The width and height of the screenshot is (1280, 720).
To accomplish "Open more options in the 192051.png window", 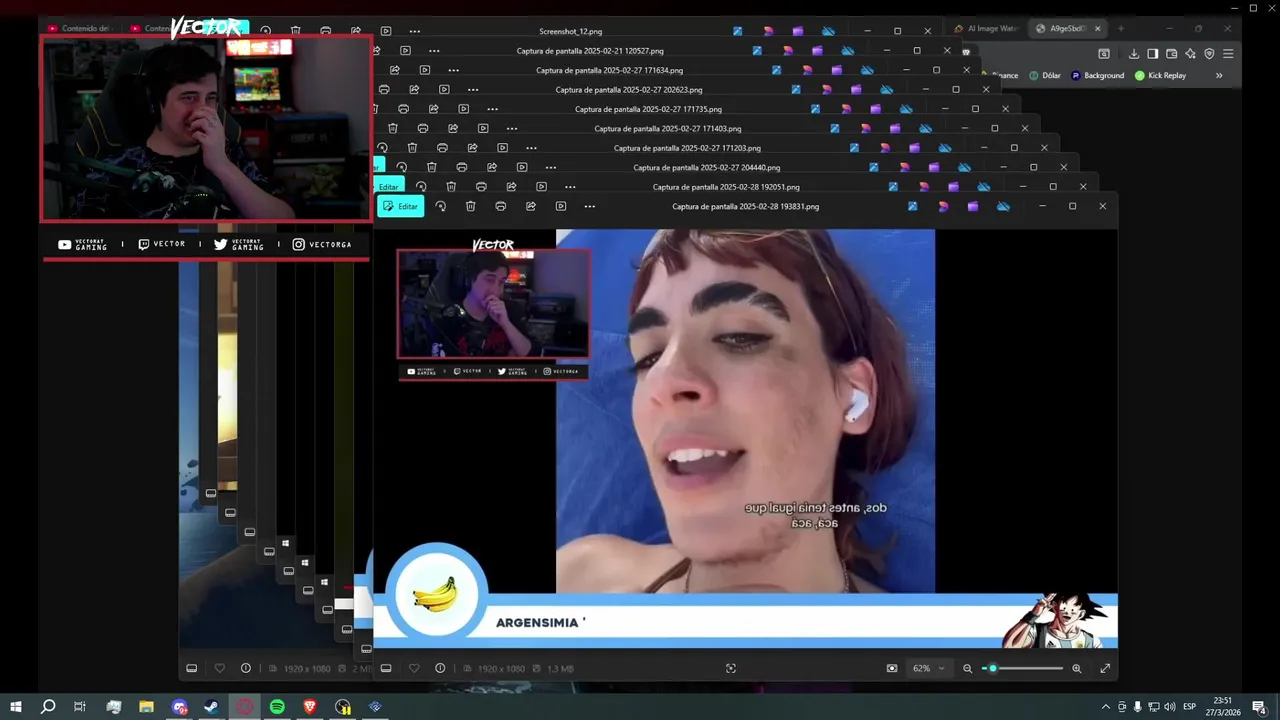I will (570, 187).
